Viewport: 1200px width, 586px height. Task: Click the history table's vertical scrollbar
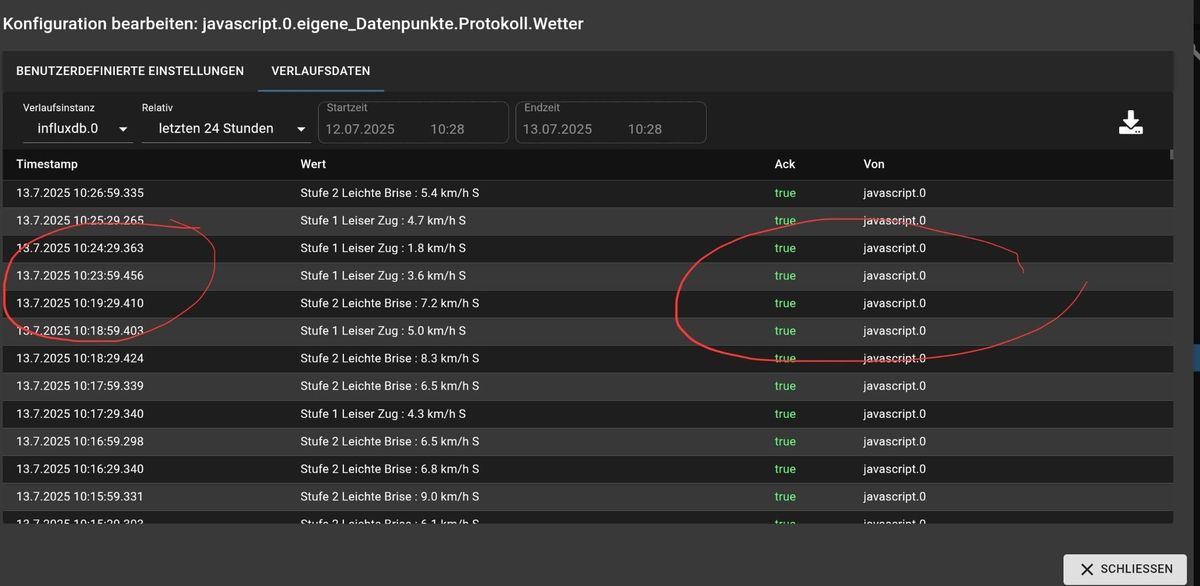point(1172,300)
